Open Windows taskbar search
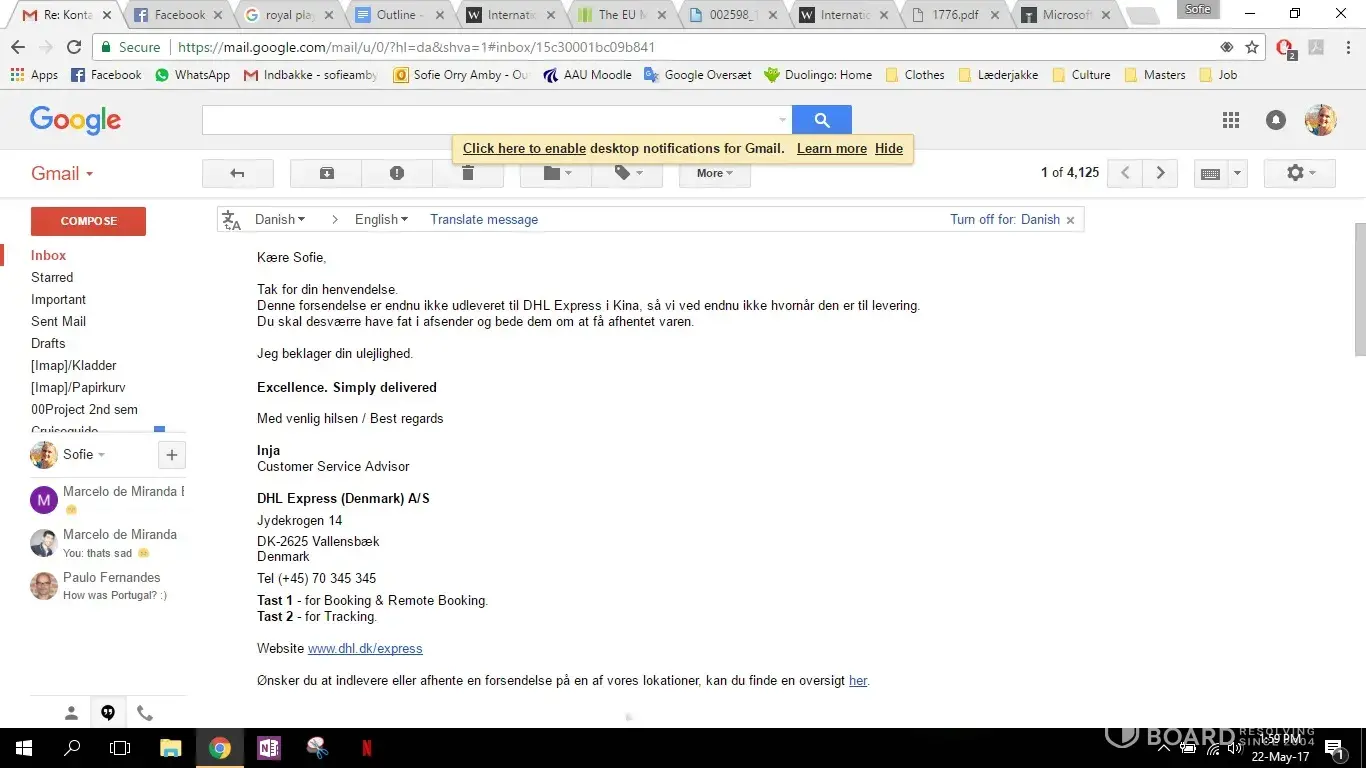This screenshot has height=768, width=1366. coord(72,748)
